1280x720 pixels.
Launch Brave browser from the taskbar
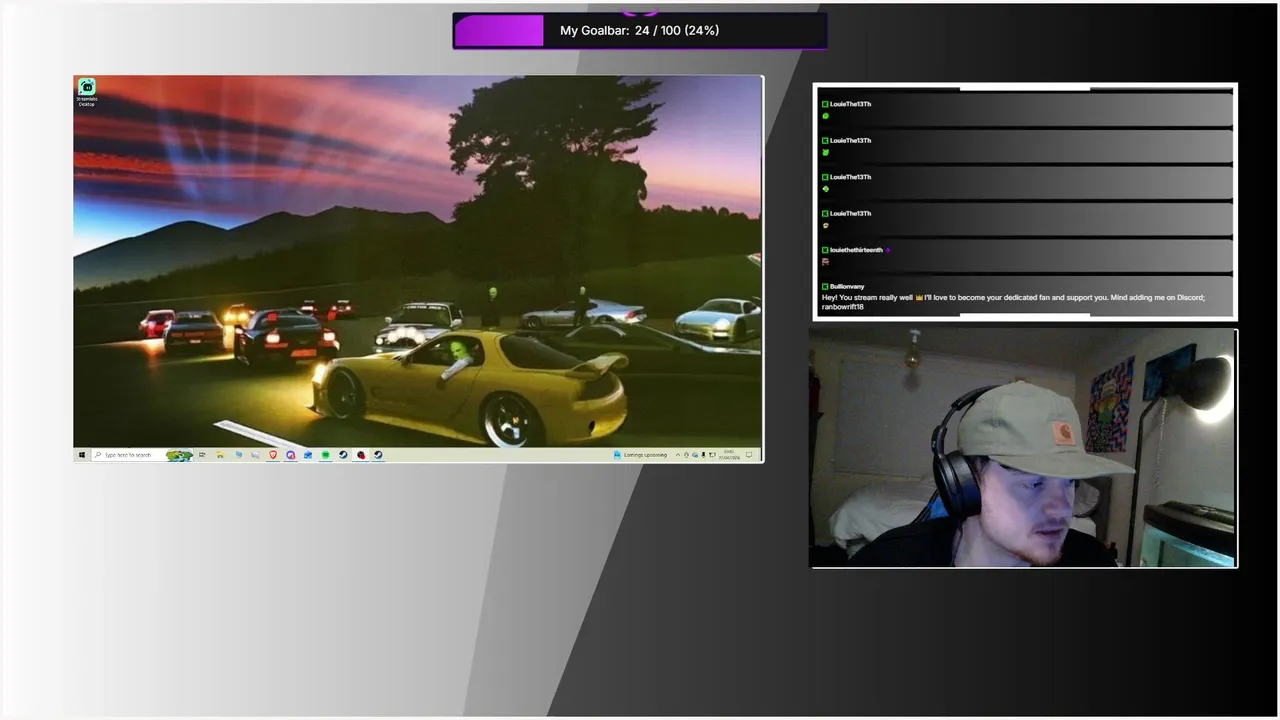coord(274,455)
